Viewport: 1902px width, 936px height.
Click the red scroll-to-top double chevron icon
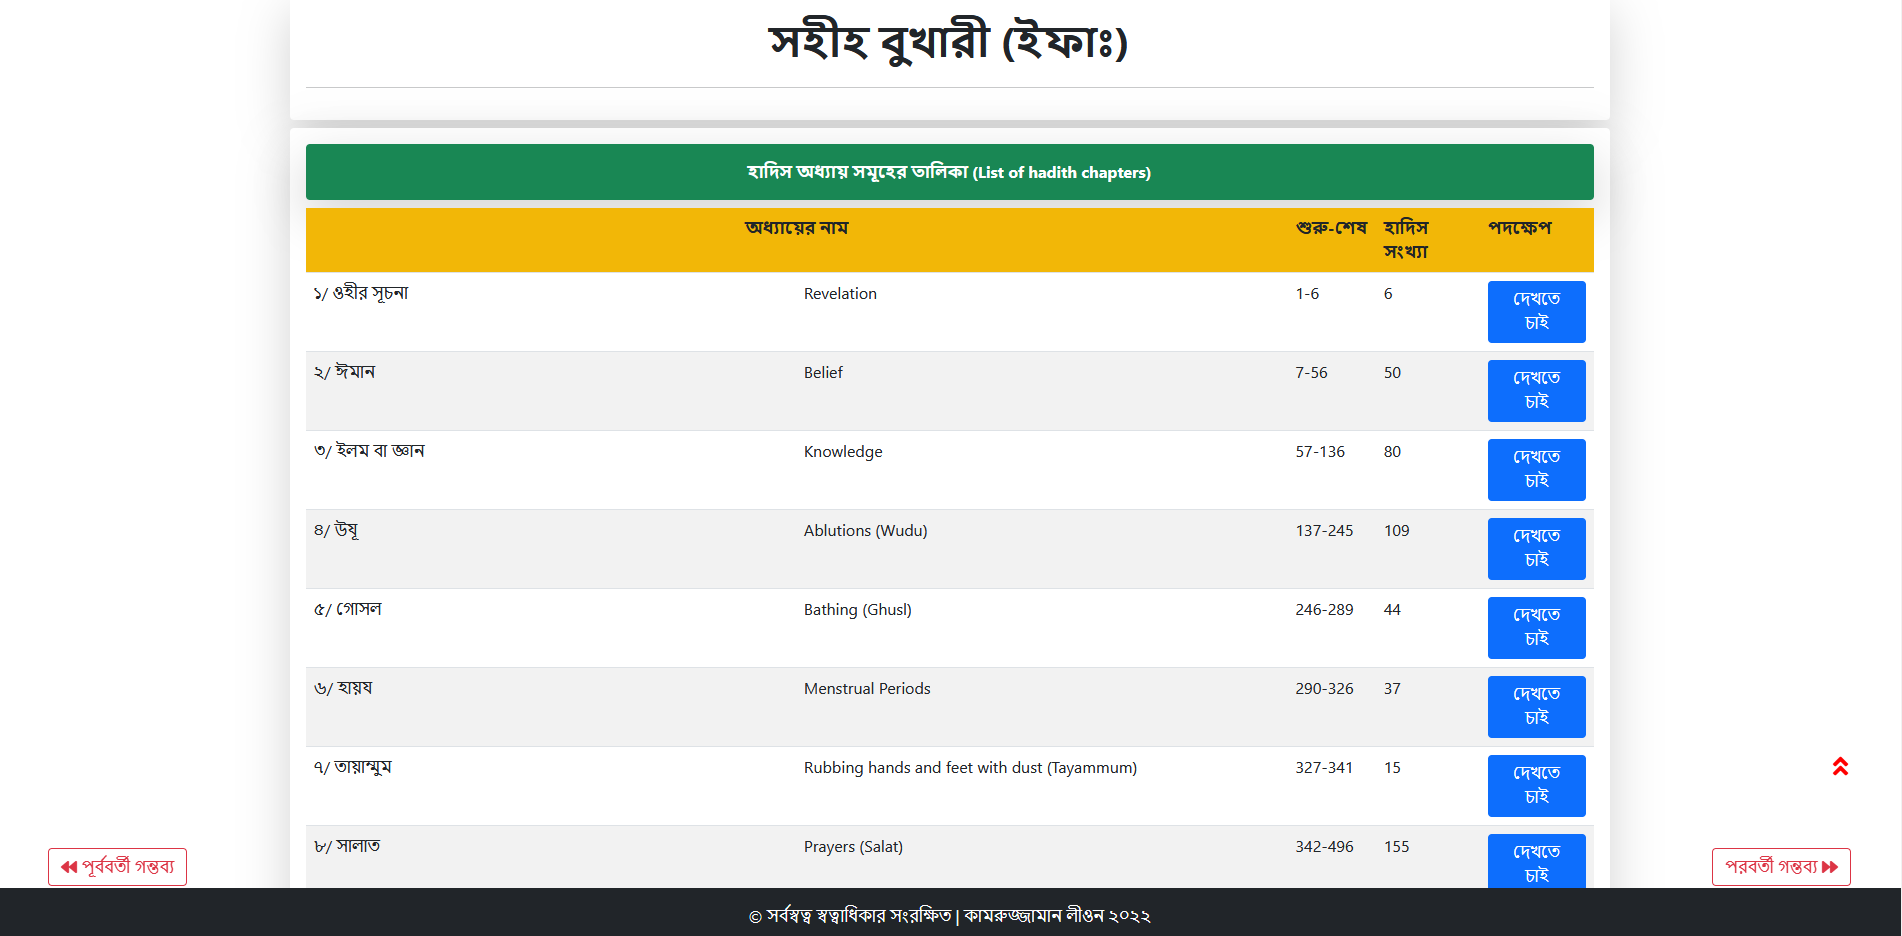[x=1840, y=767]
